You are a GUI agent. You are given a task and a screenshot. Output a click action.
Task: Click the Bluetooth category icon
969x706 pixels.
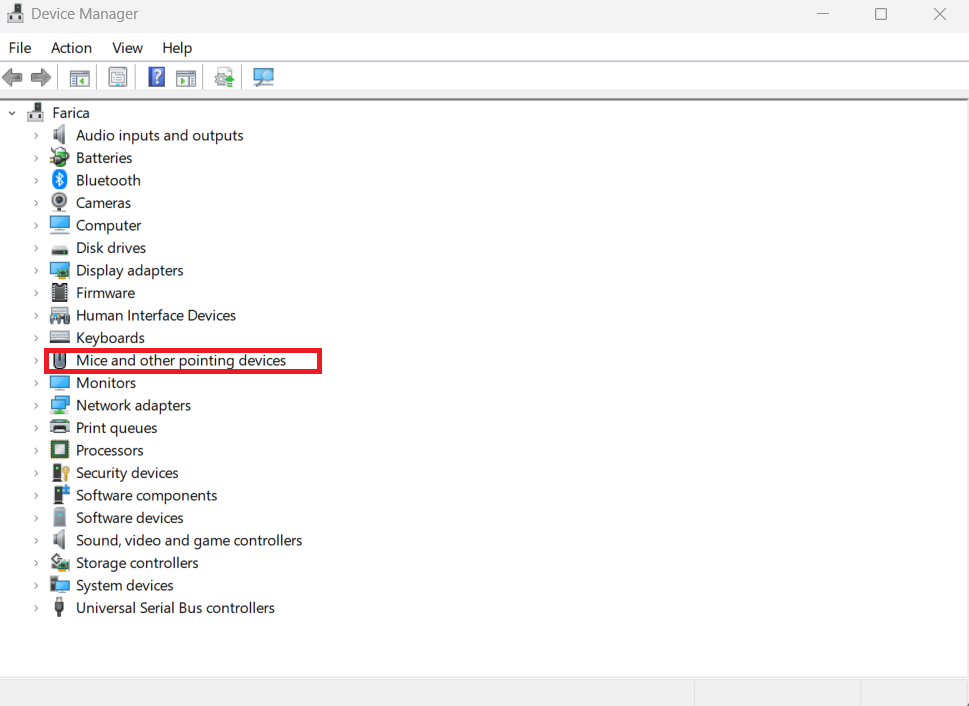point(60,180)
